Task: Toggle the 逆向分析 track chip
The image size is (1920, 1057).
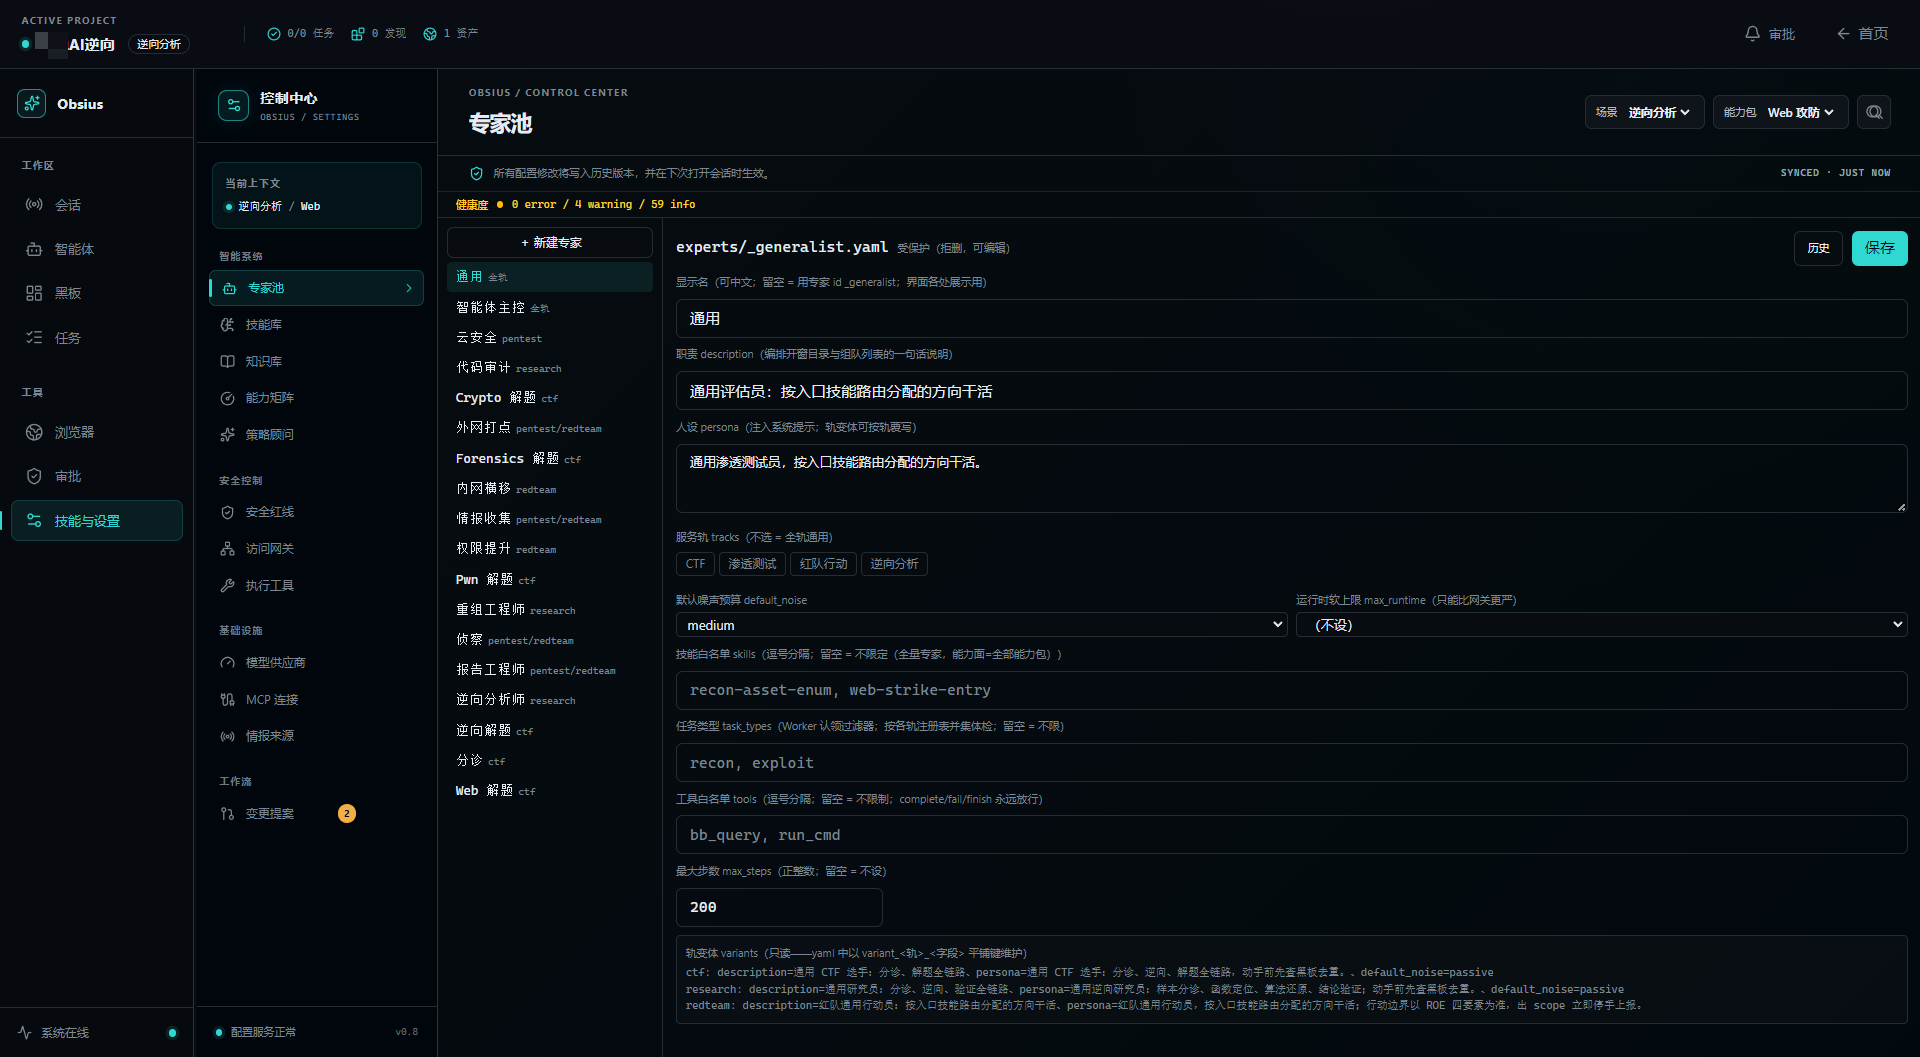Action: [x=894, y=564]
